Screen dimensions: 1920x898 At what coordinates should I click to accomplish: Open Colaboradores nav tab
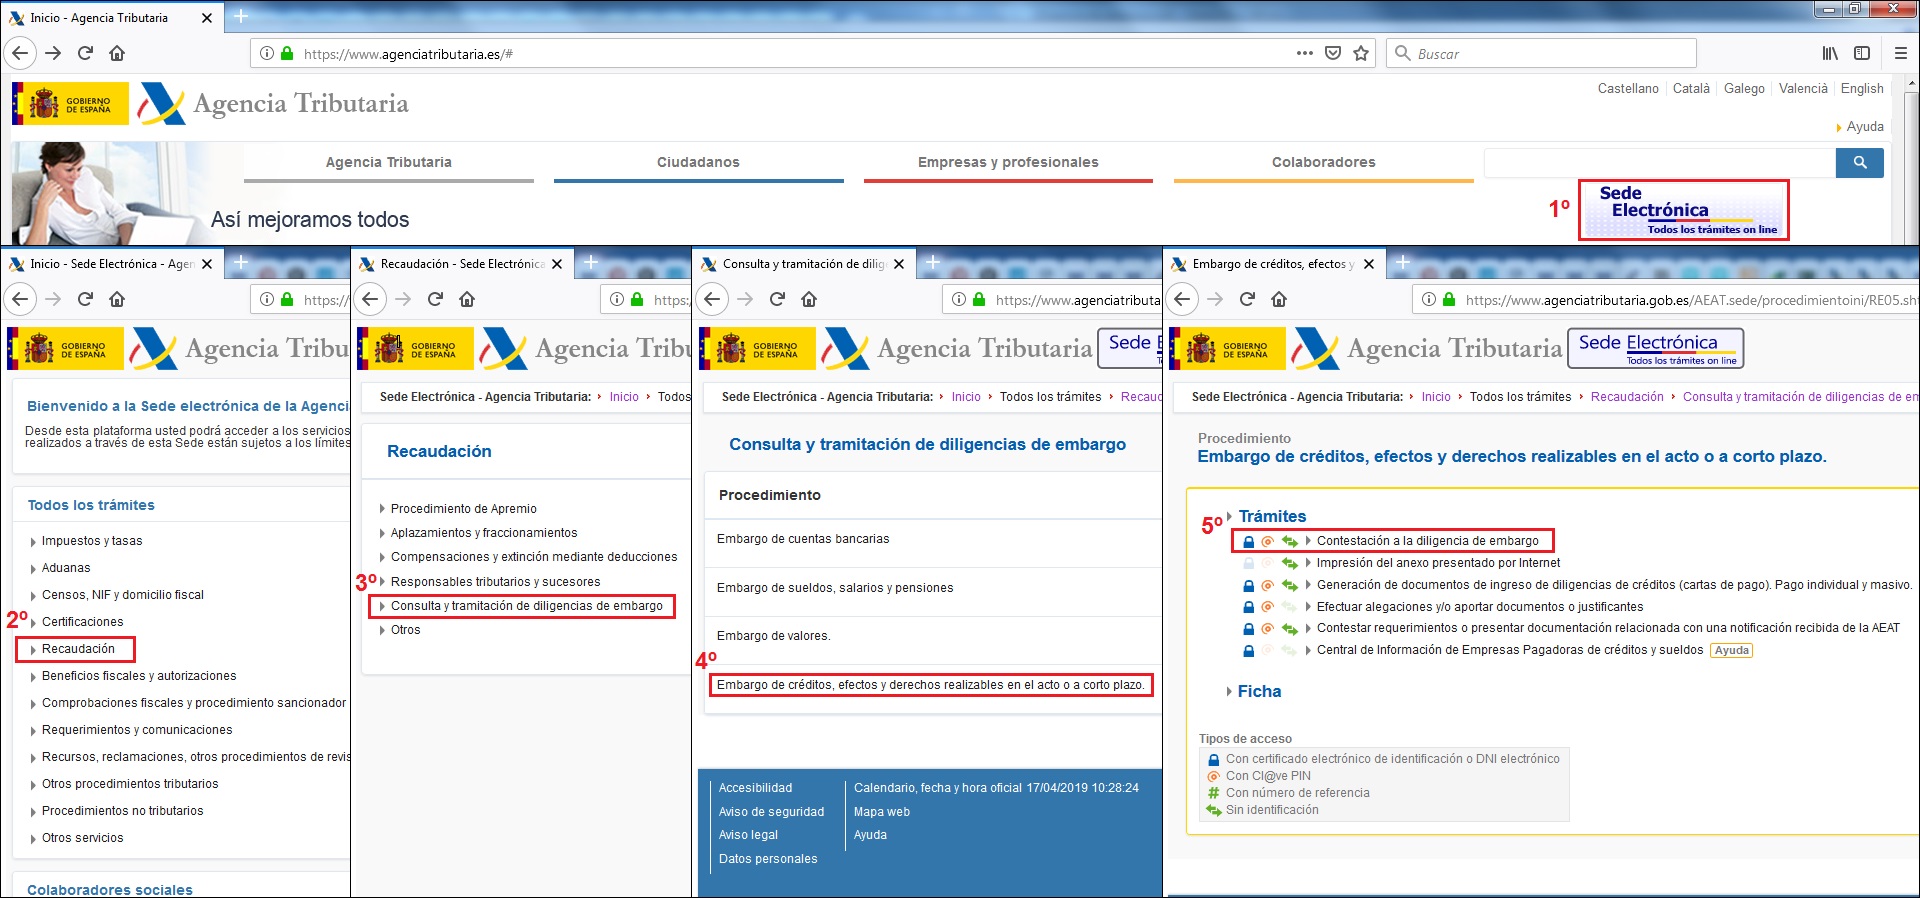pyautogui.click(x=1324, y=162)
